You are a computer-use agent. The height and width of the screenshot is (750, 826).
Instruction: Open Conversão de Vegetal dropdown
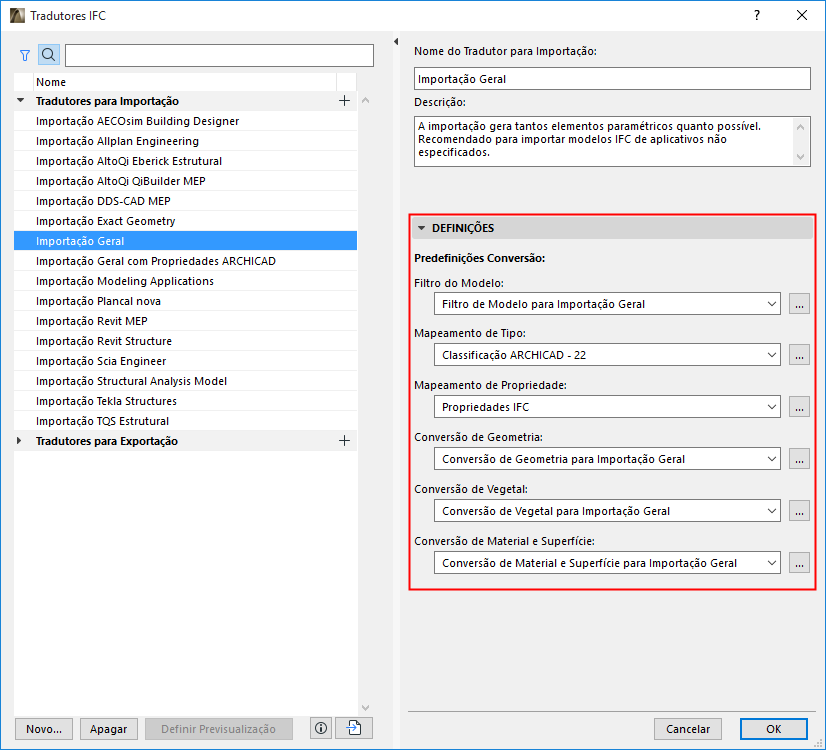(607, 511)
